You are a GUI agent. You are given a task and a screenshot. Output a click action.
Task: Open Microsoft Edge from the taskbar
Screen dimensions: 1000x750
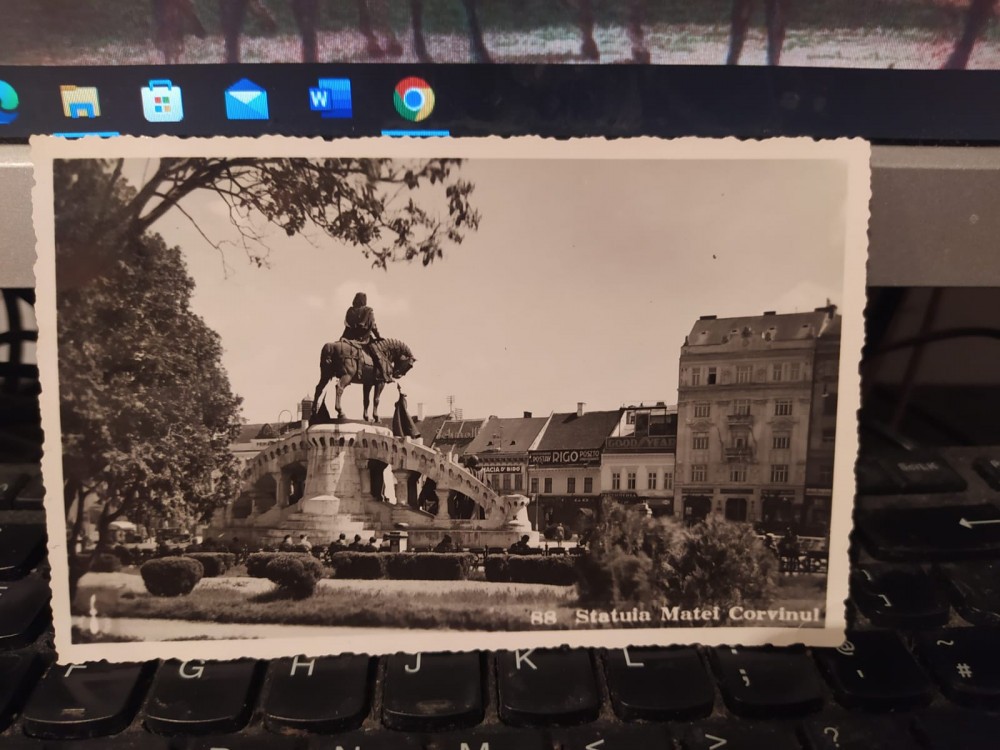pos(6,101)
